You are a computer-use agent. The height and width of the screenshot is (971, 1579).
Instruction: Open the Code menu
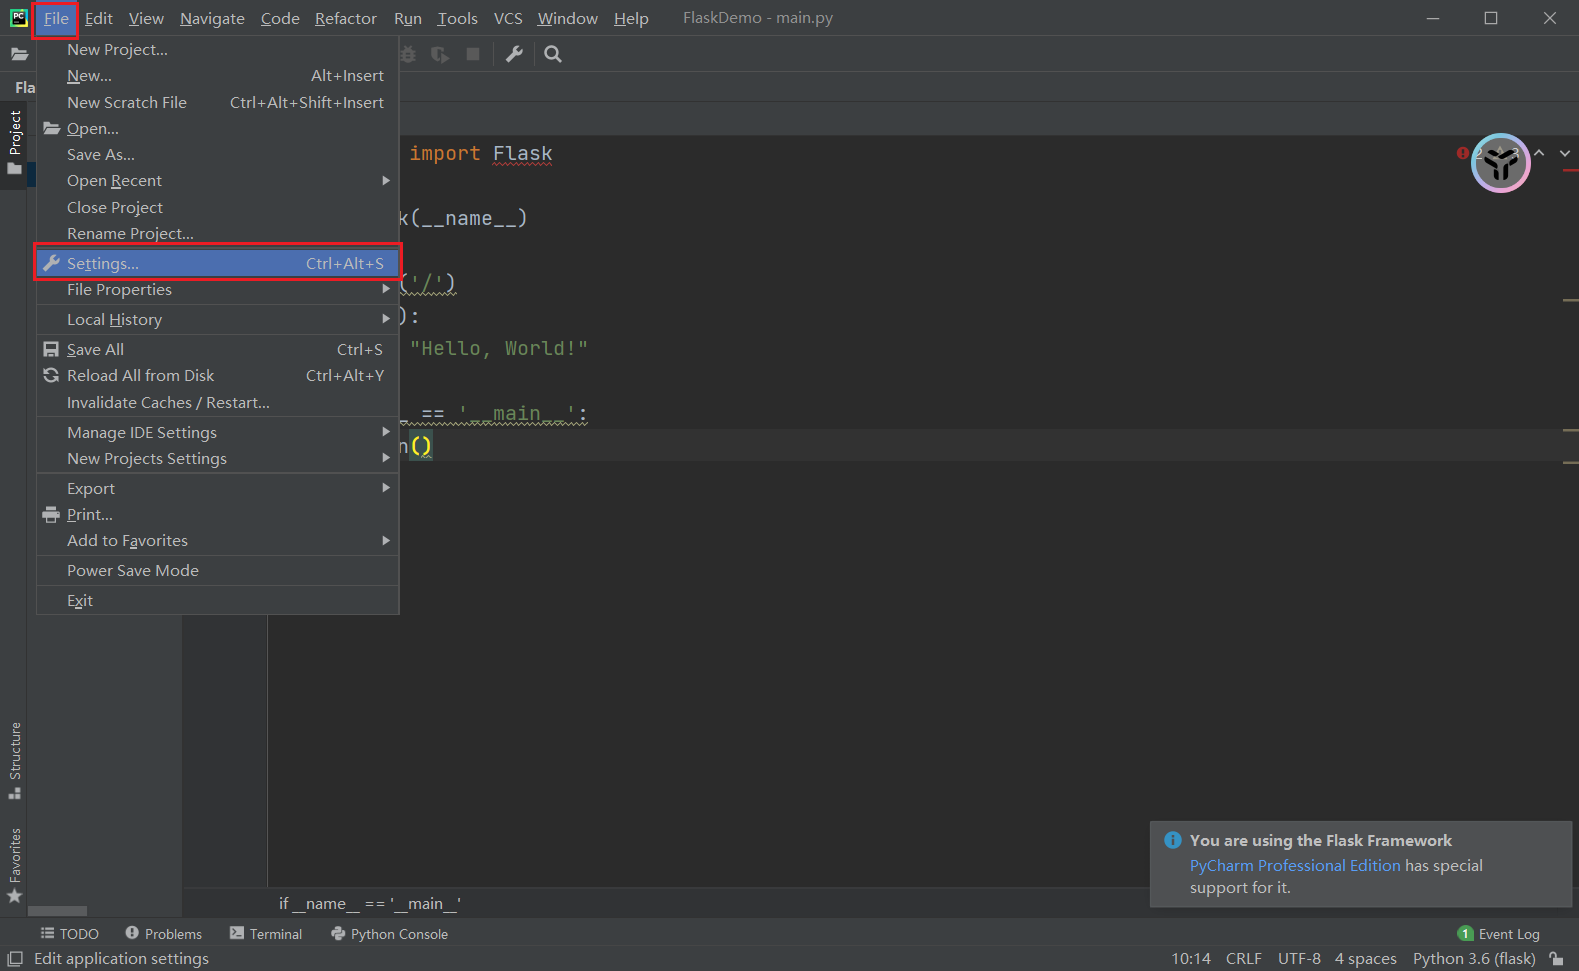click(280, 18)
